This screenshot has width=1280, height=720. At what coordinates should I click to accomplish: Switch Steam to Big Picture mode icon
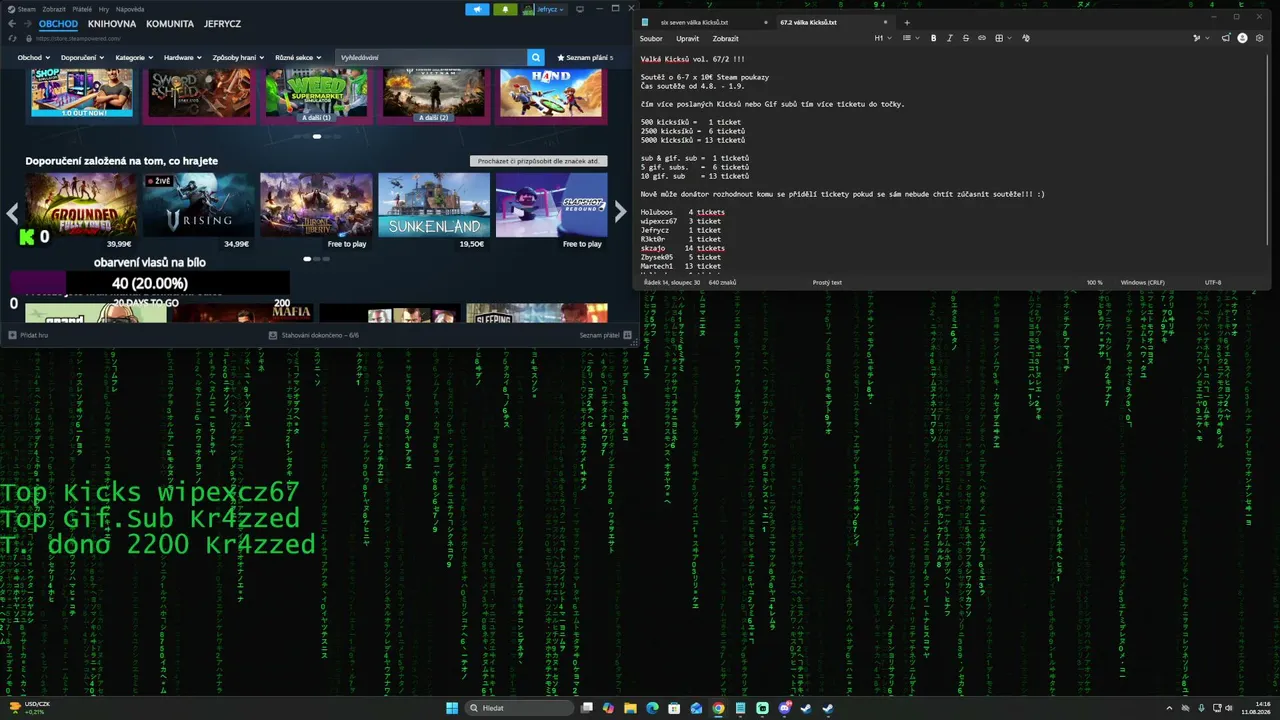tap(579, 9)
